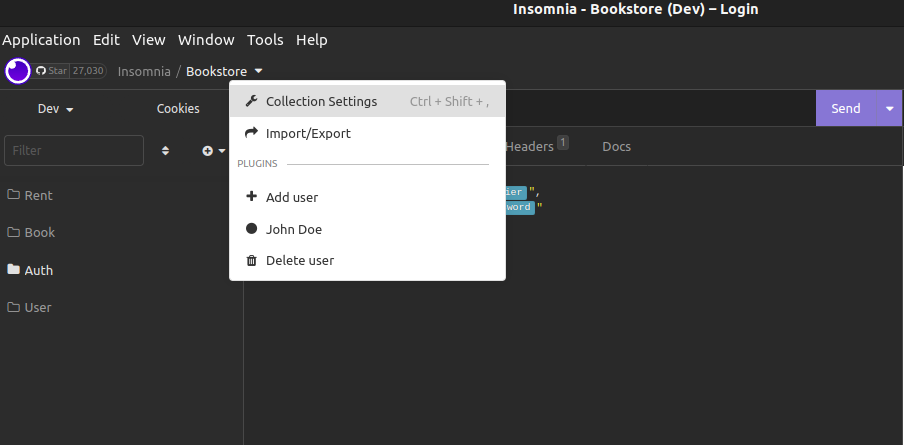Open the Send options dropdown arrow
Viewport: 904px width, 445px height.
pos(889,108)
